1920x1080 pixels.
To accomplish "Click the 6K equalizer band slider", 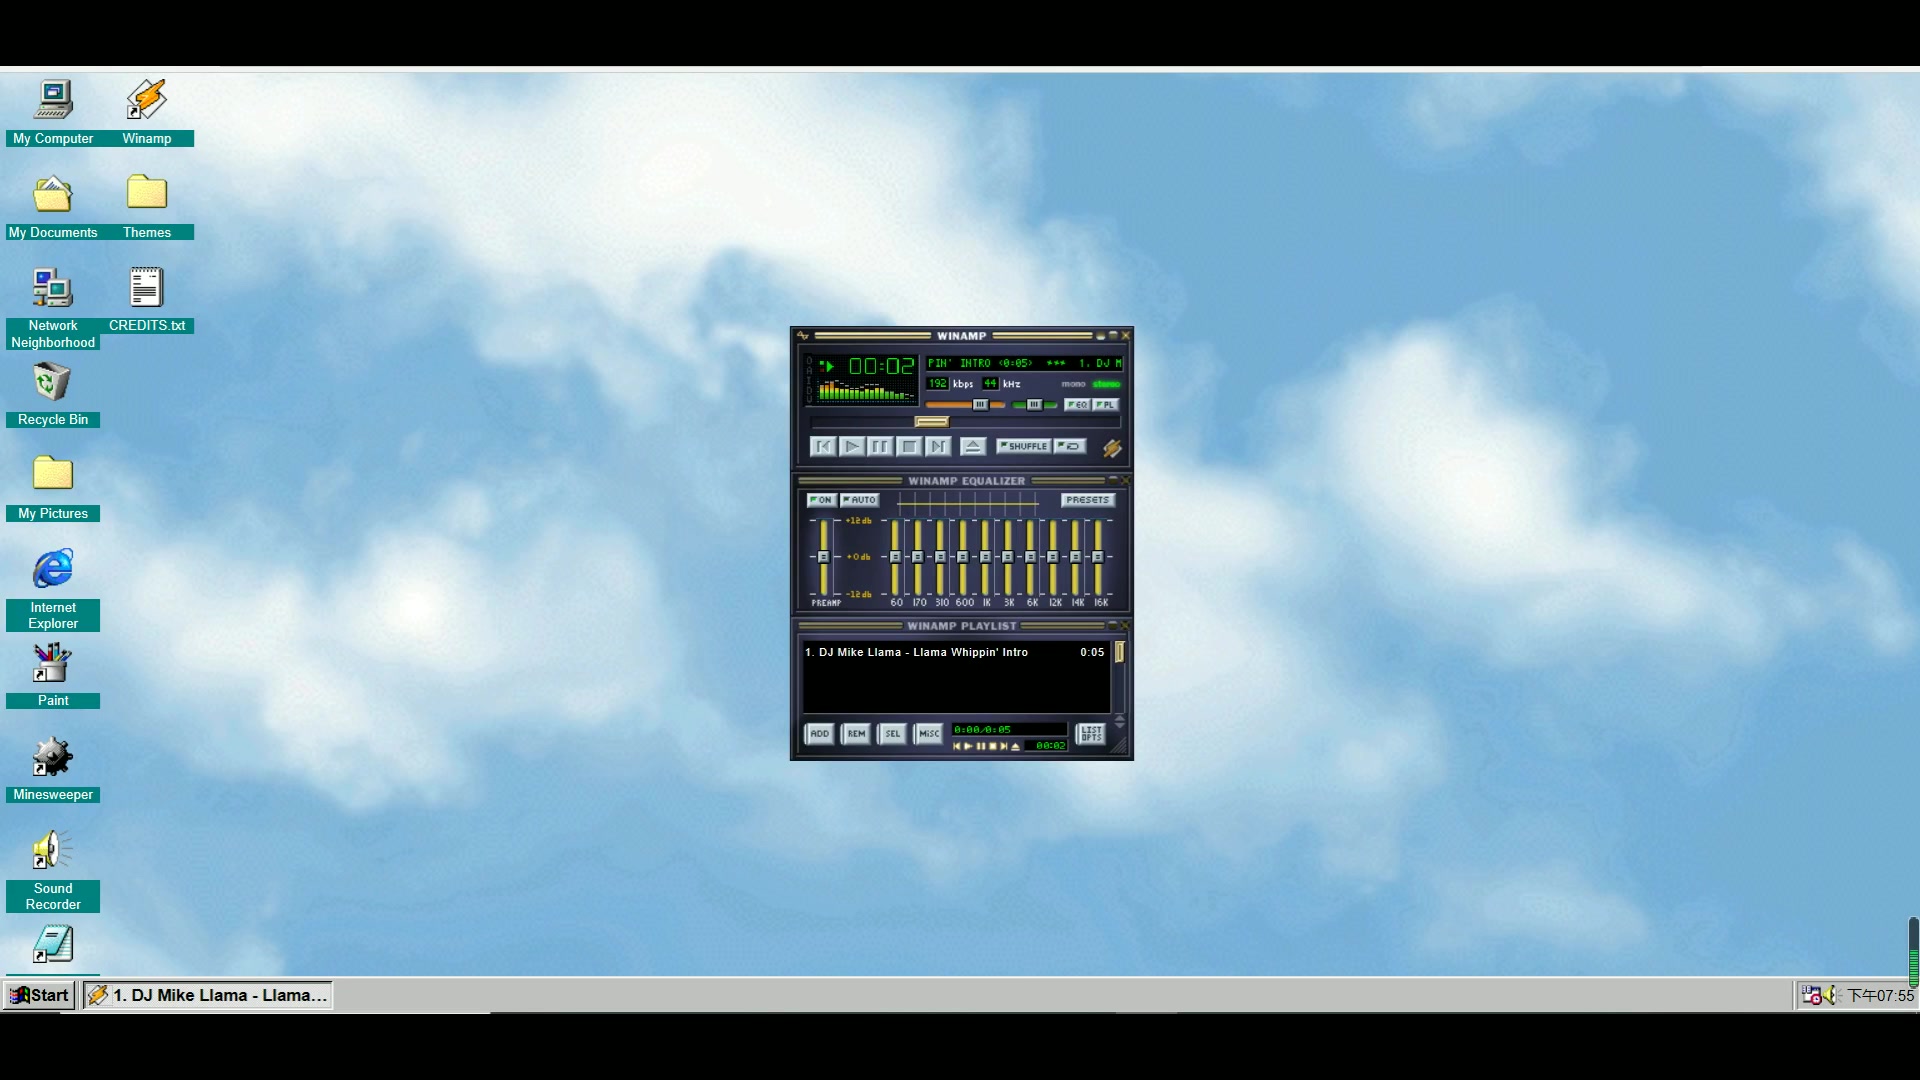I will [x=1031, y=557].
